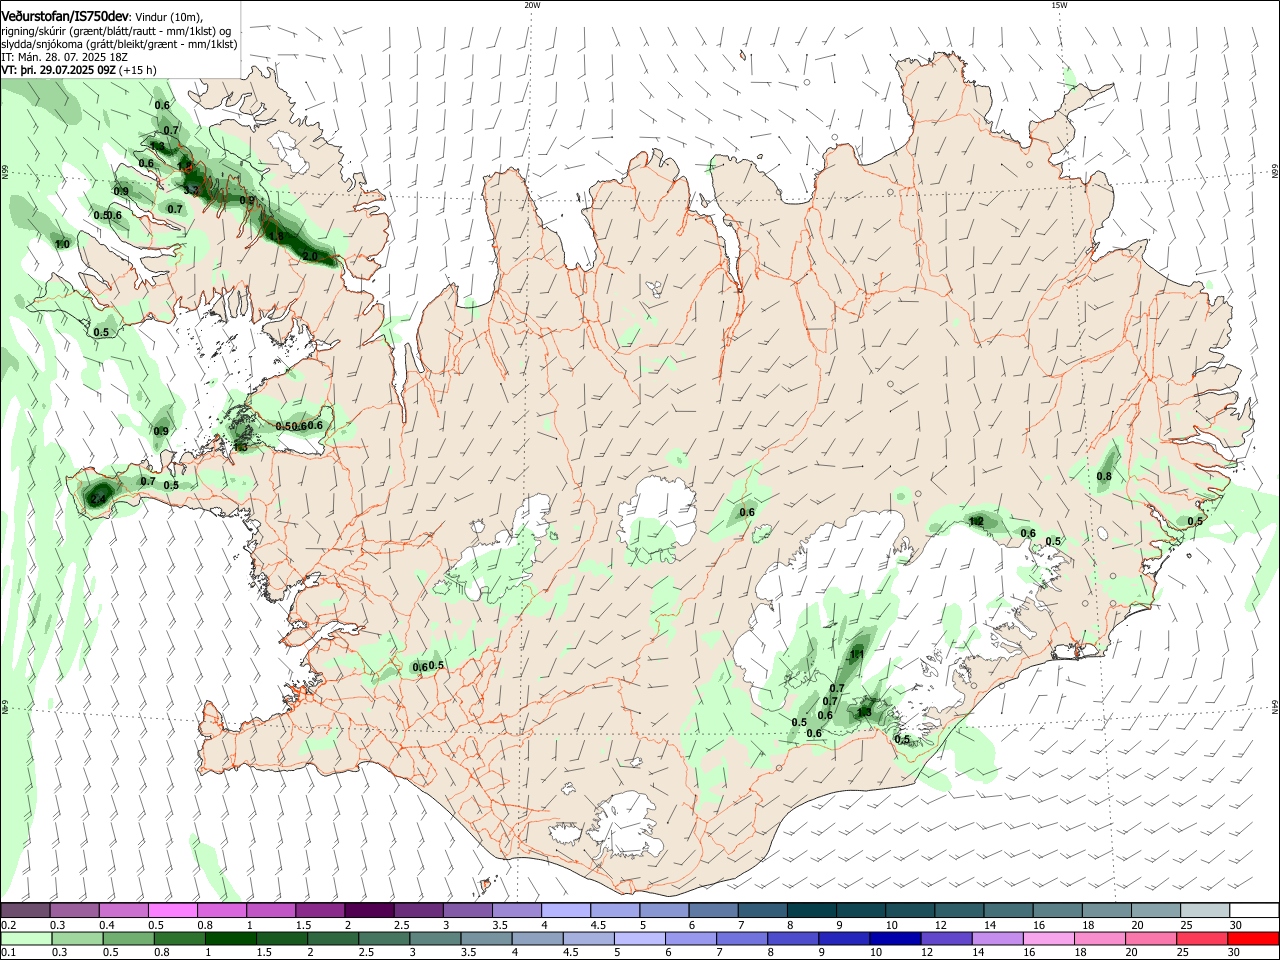The image size is (1280, 960).
Task: Pick the plum 0.2 swatch in top legend row
Action: [x=25, y=910]
